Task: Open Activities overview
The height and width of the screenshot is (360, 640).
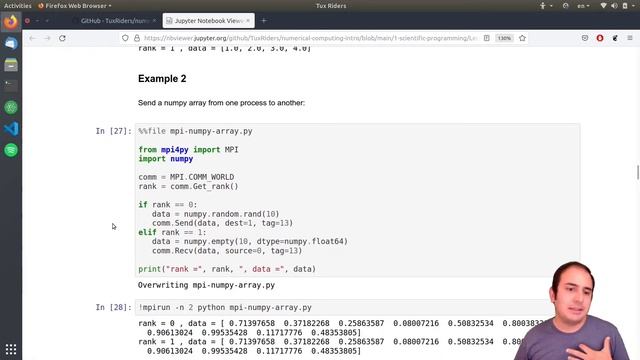Action: (x=18, y=6)
